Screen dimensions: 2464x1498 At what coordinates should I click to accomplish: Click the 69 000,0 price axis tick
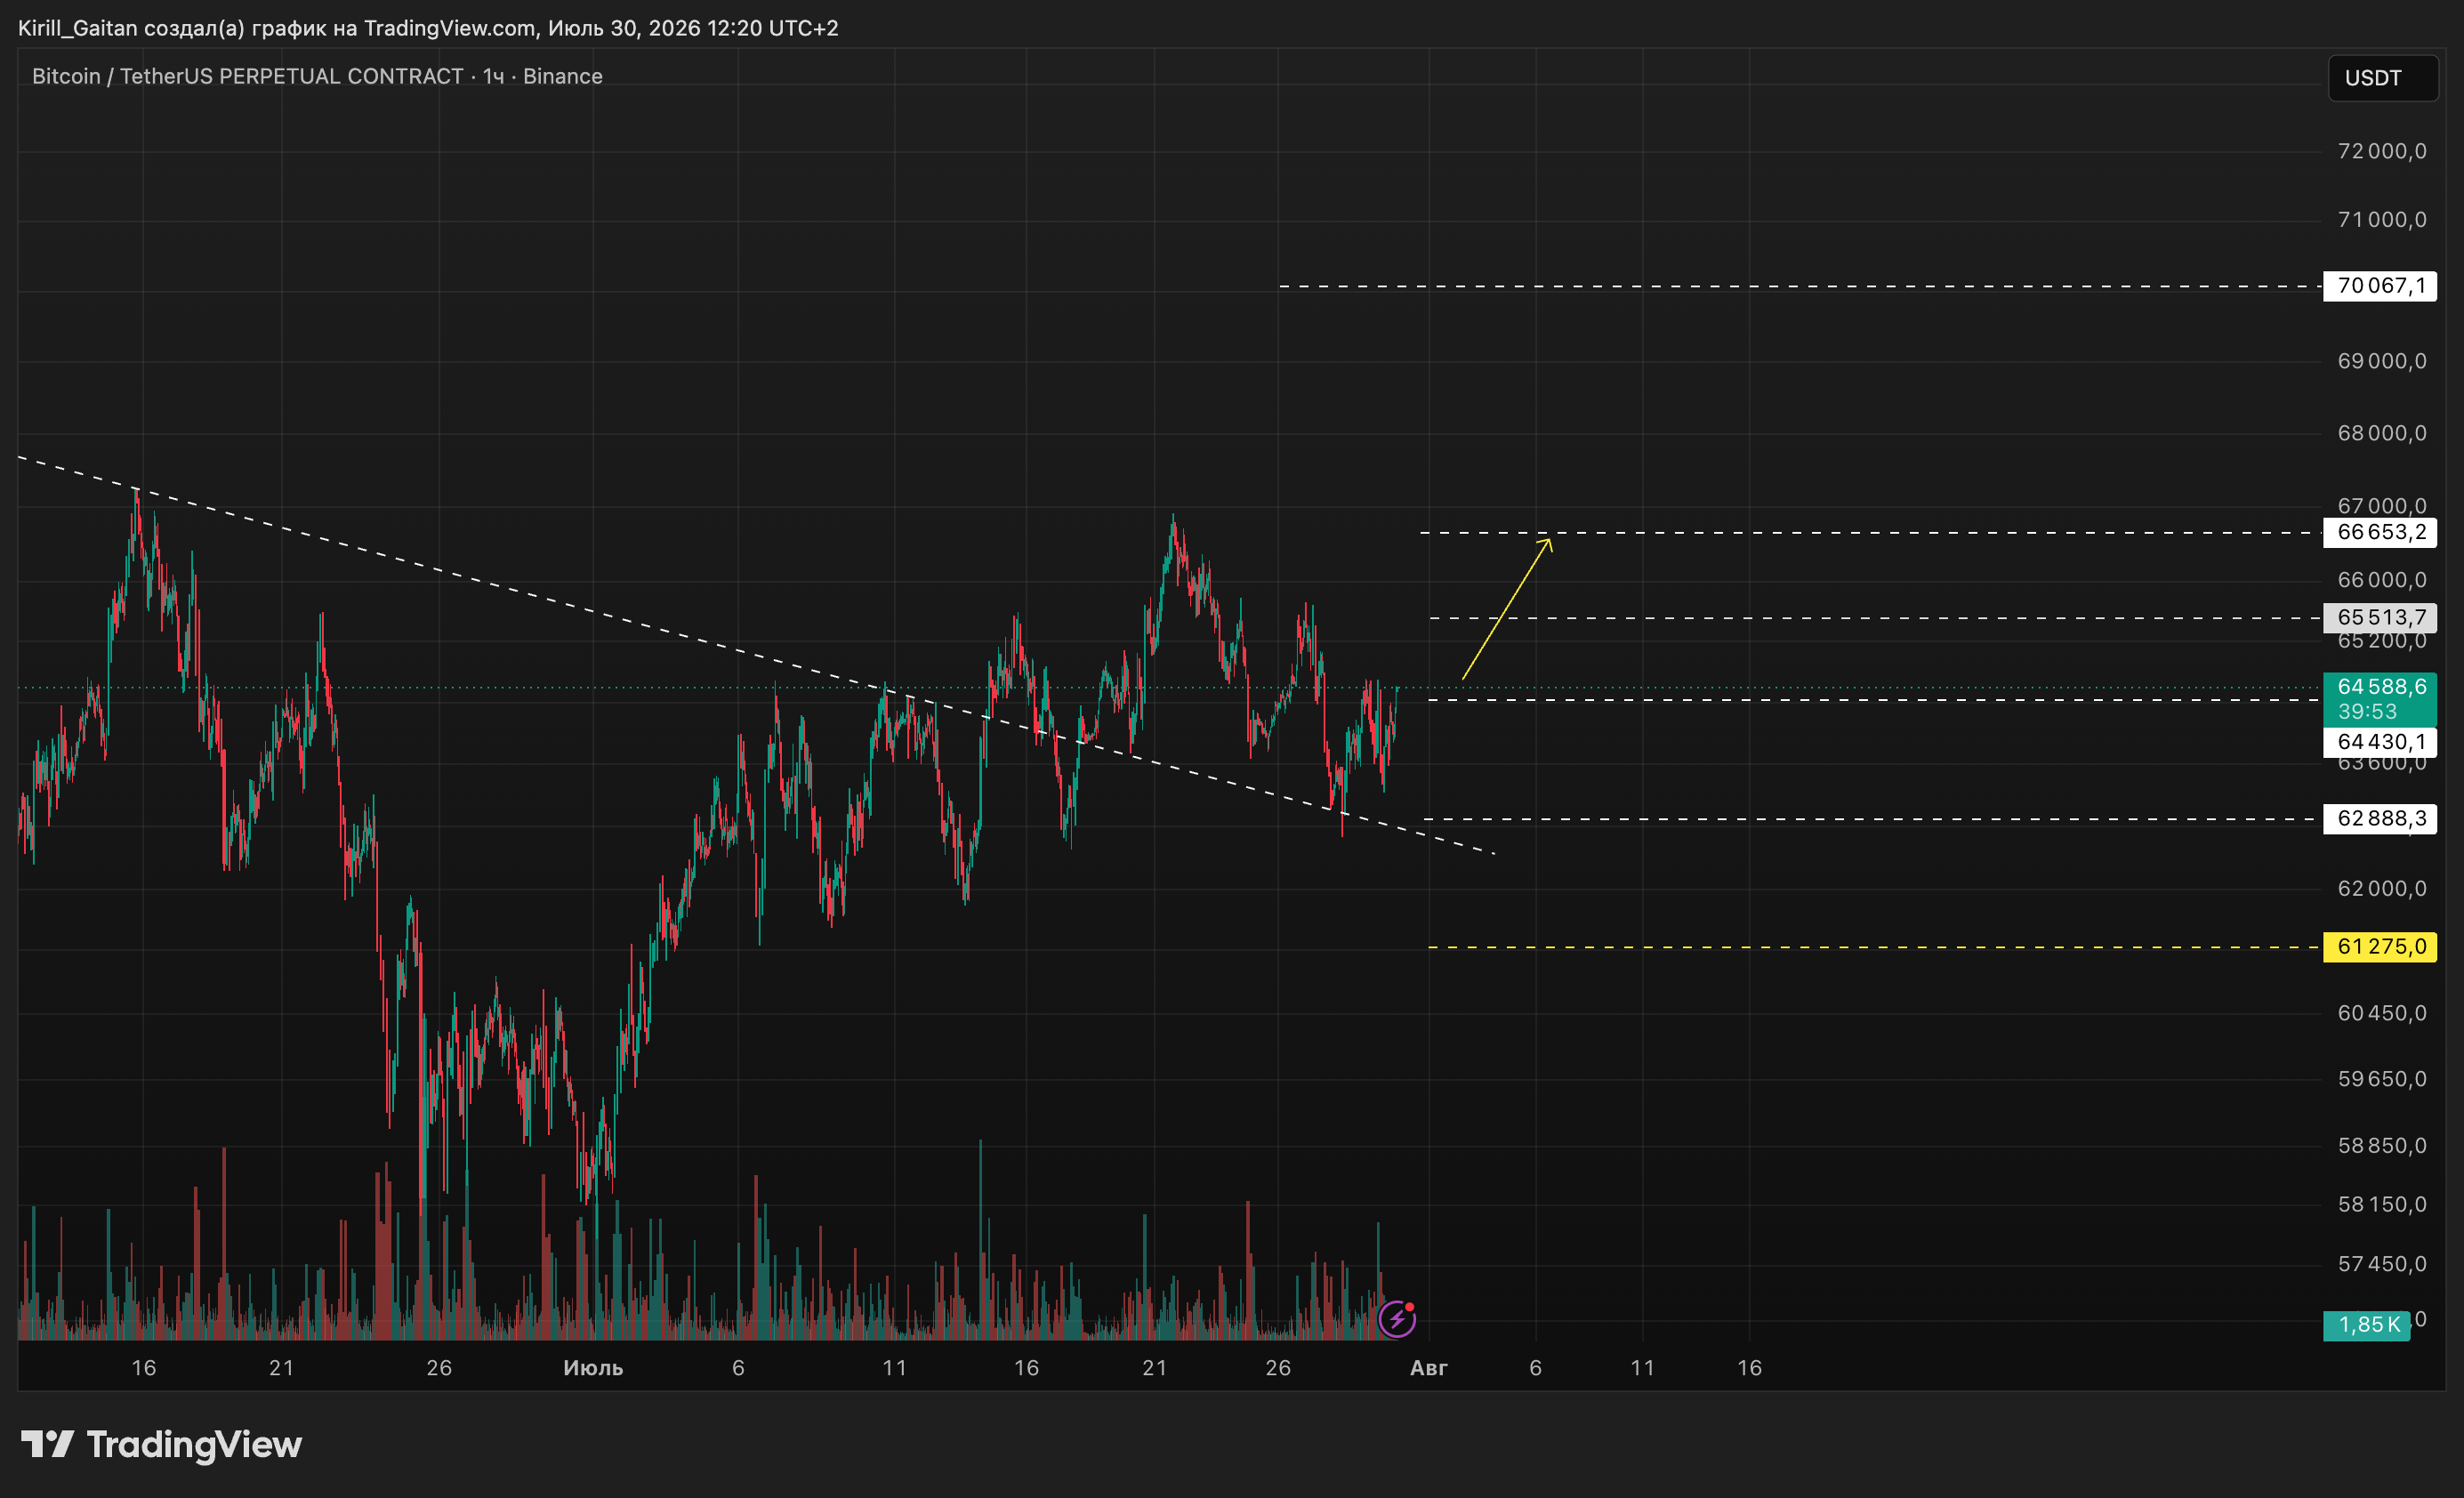pos(2381,361)
